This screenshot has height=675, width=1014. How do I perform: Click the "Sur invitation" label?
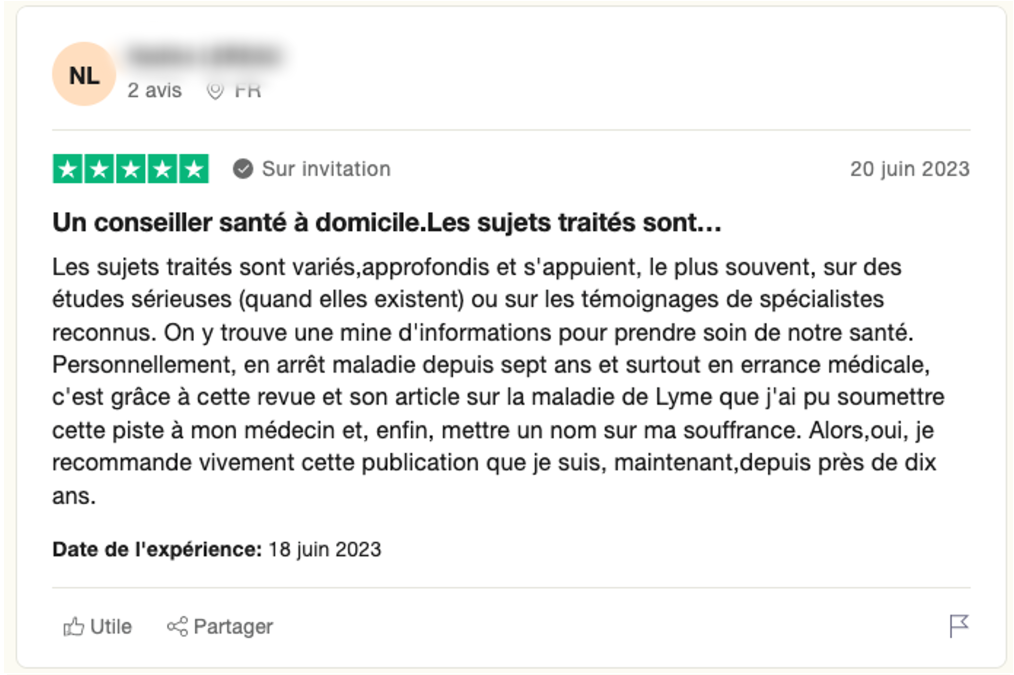pos(326,169)
